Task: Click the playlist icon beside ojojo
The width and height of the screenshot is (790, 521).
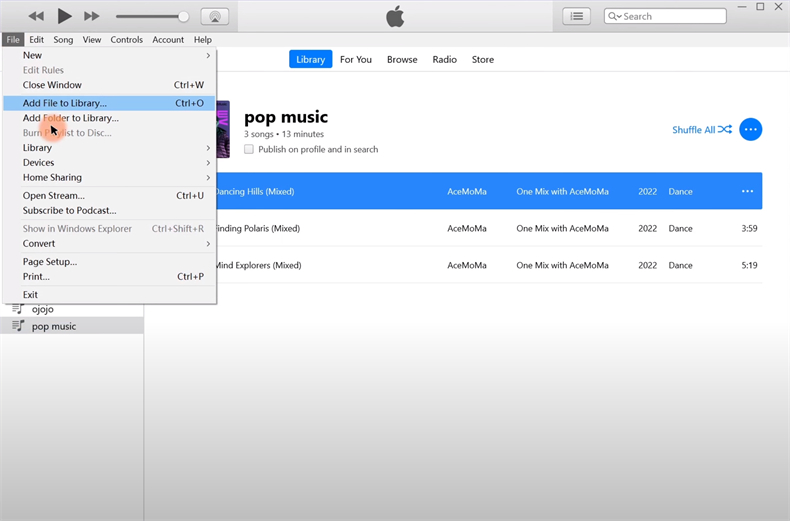Action: (18, 309)
